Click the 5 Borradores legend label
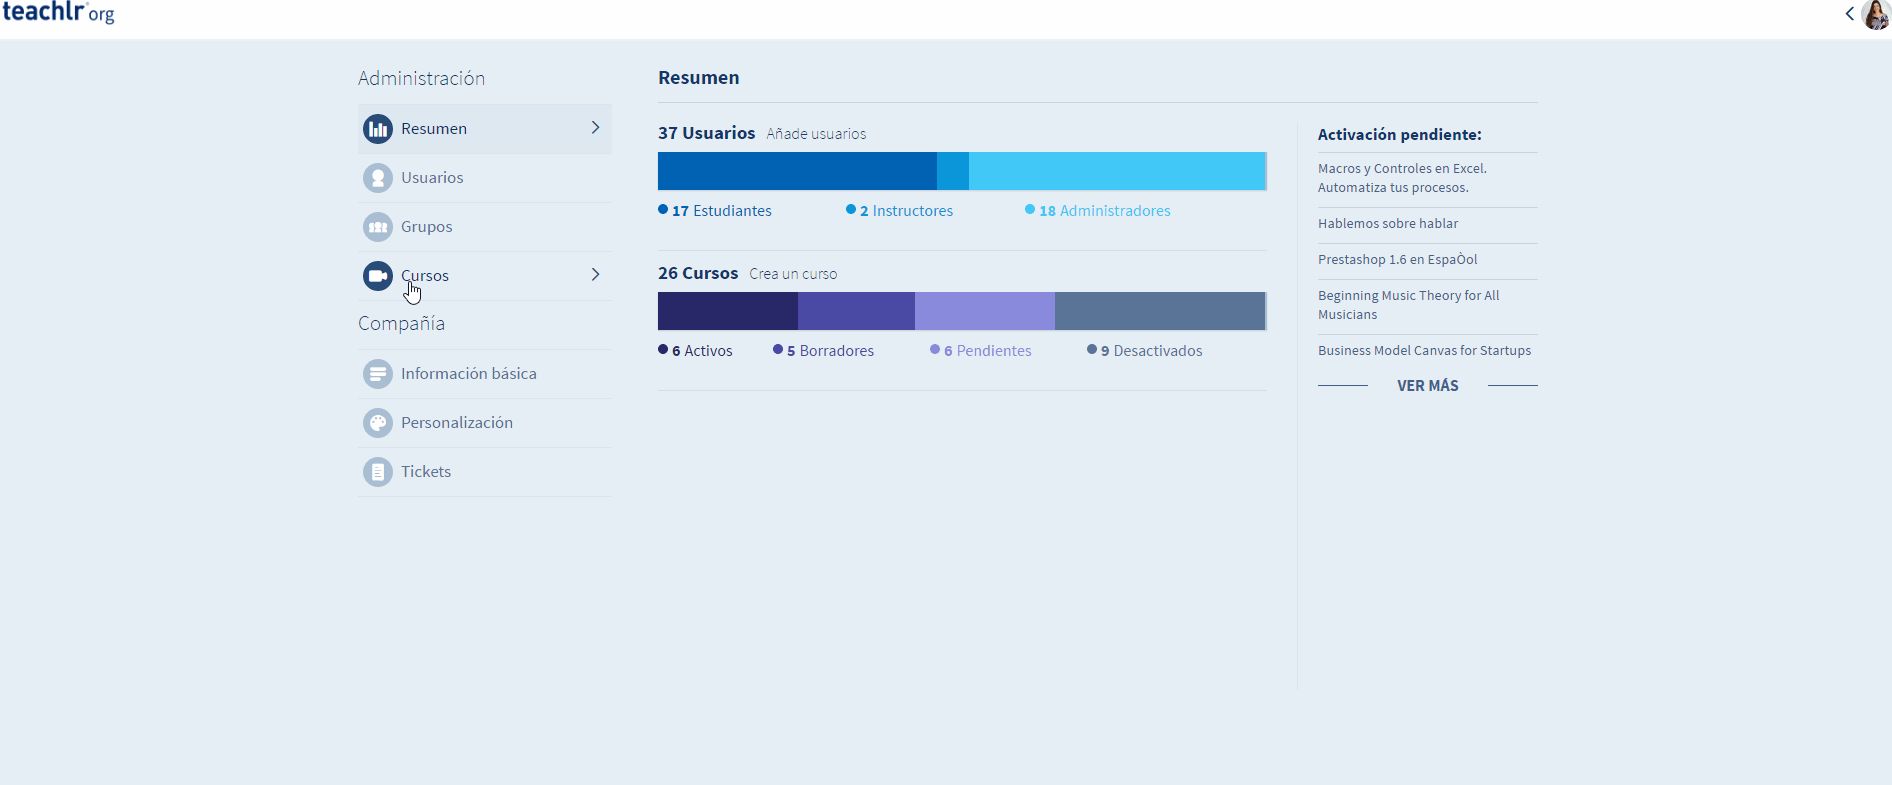Viewport: 1892px width, 785px height. pos(824,351)
